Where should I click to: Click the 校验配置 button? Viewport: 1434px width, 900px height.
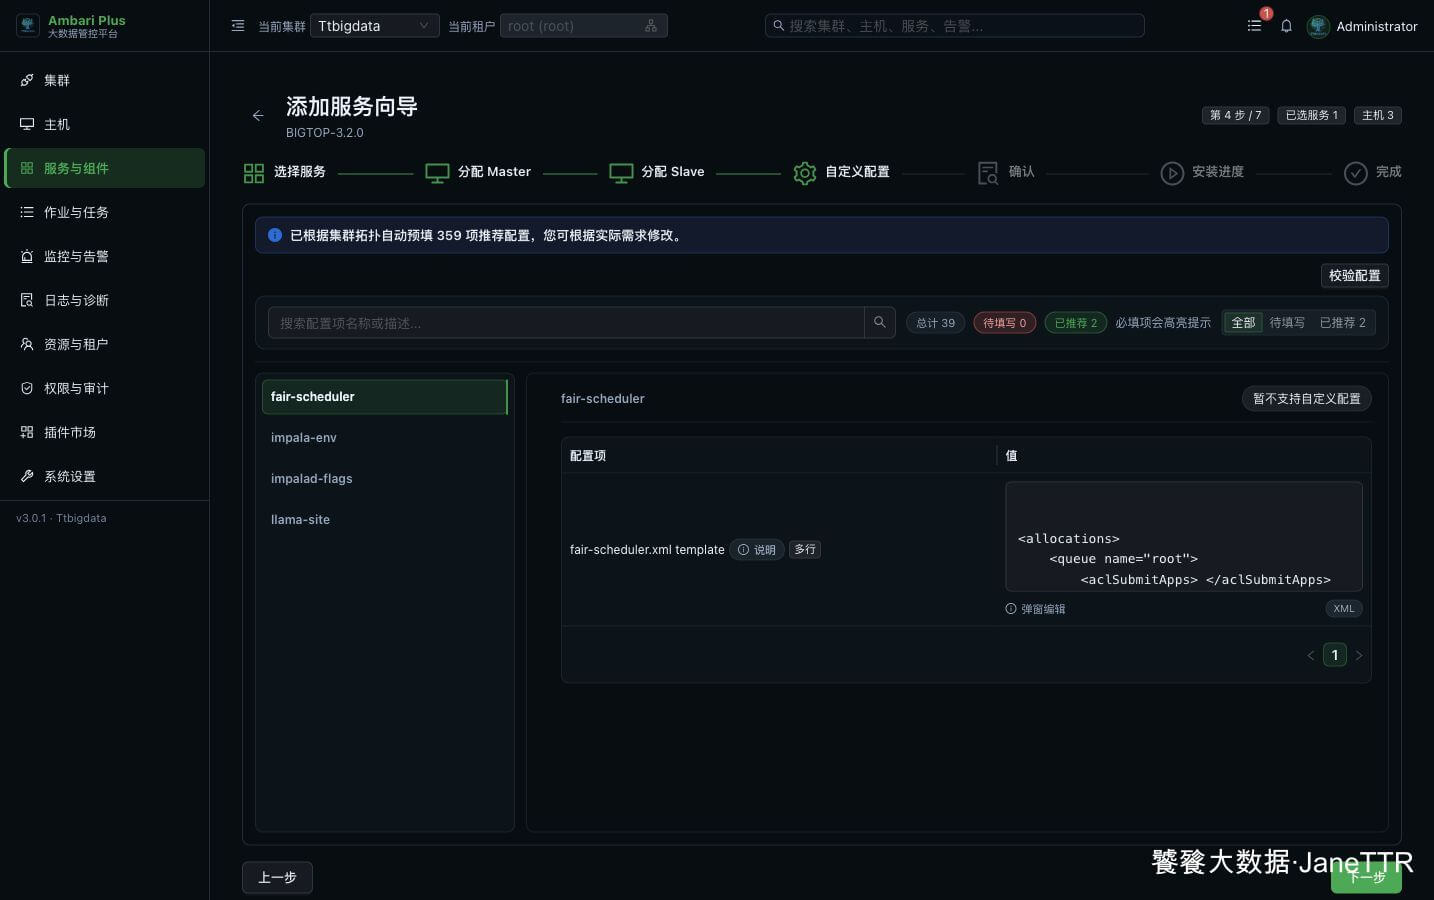coord(1354,275)
